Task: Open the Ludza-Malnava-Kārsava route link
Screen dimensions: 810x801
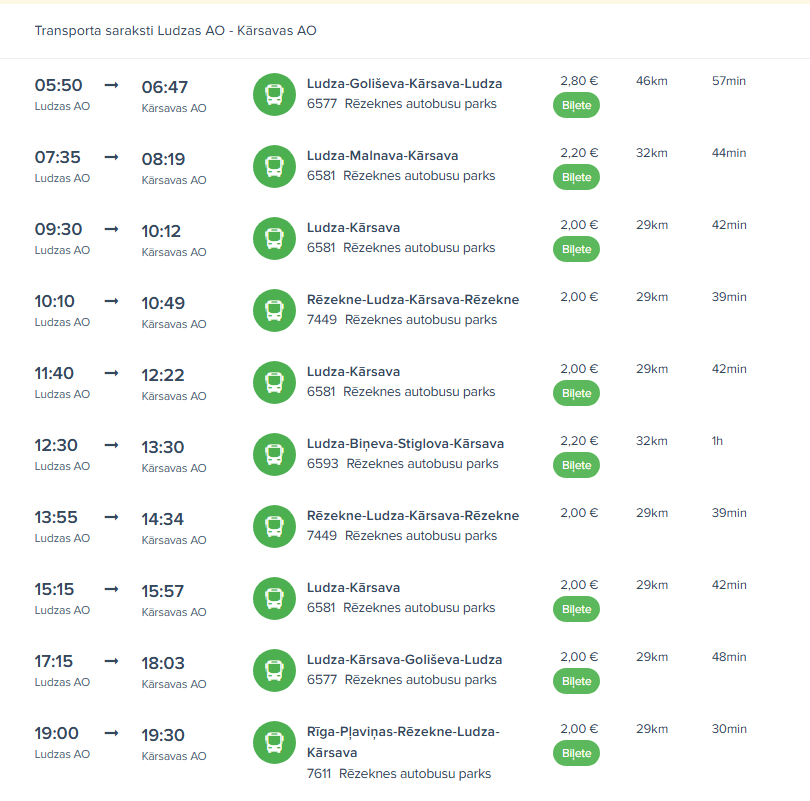Action: pyautogui.click(x=382, y=156)
